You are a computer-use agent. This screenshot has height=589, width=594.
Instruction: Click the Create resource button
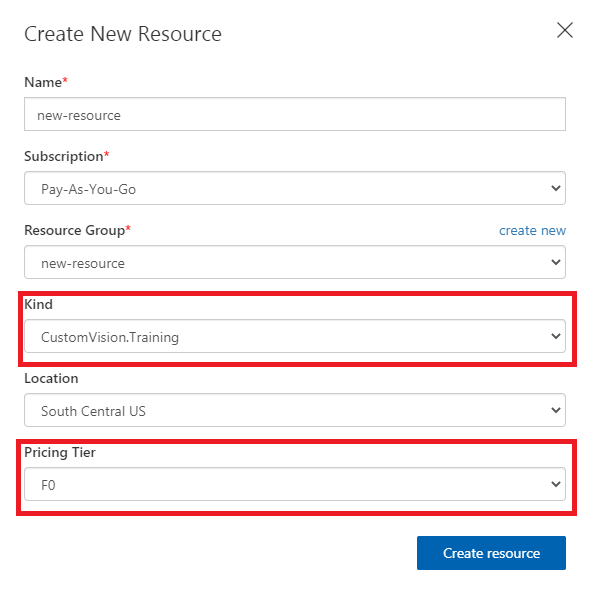point(491,553)
